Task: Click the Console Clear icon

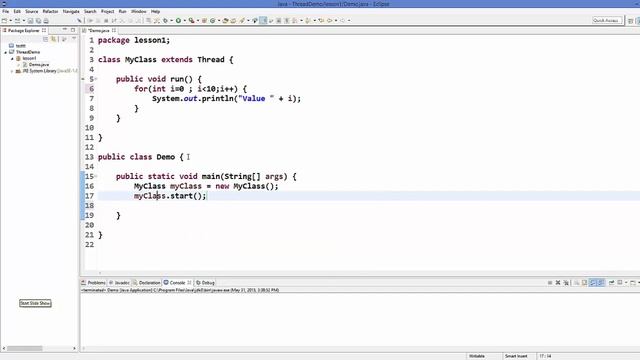Action: [x=576, y=282]
